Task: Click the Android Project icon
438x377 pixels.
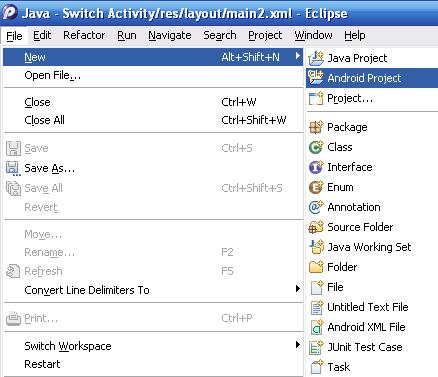Action: [x=316, y=78]
